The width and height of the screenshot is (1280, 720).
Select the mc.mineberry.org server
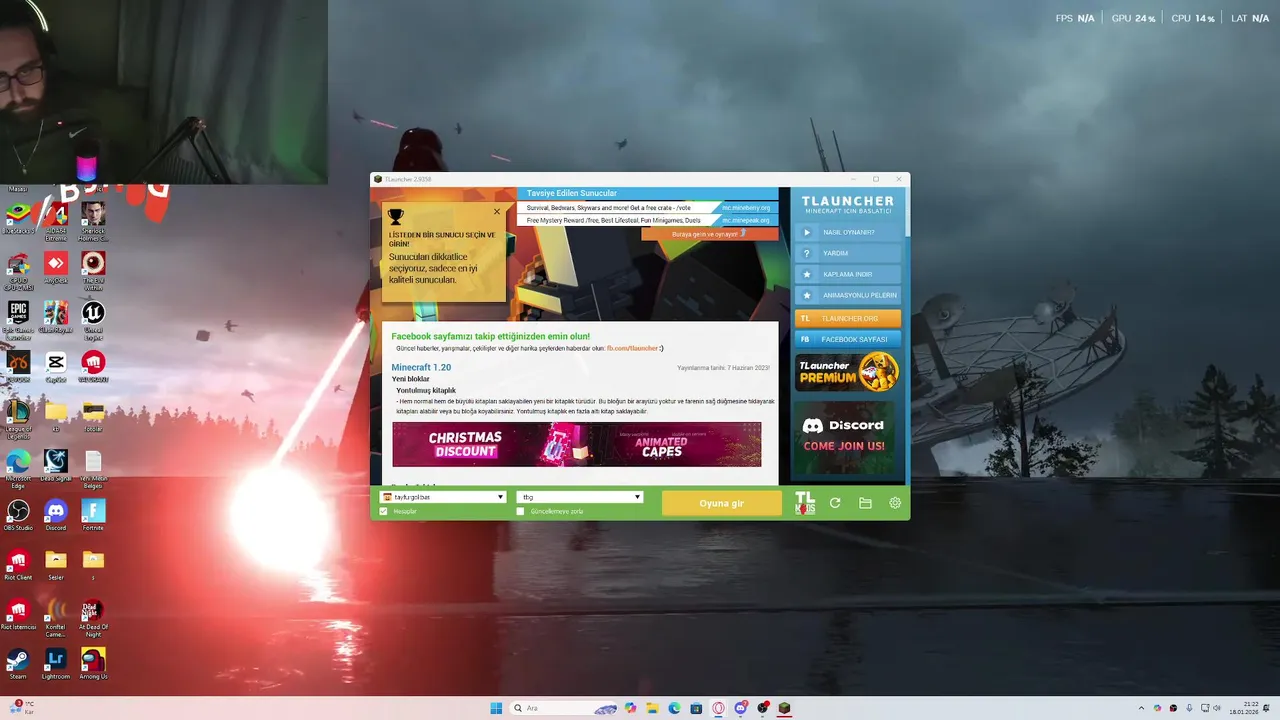tap(746, 208)
